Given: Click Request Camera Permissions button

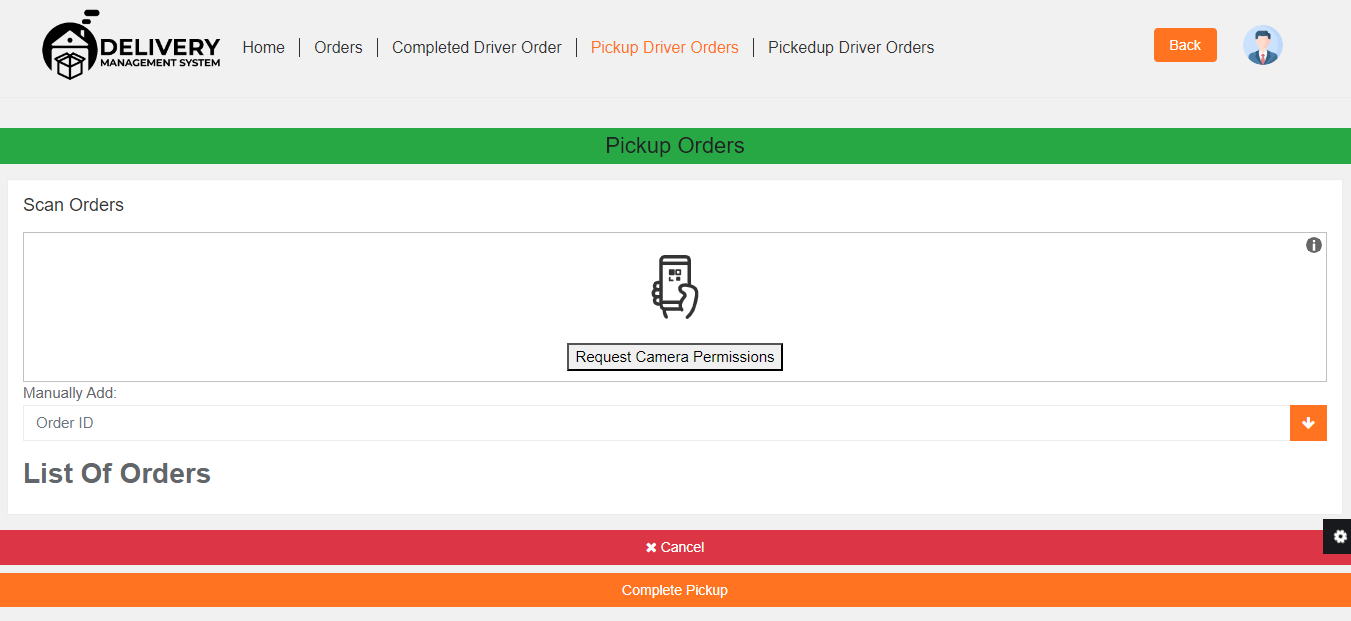Looking at the screenshot, I should point(675,357).
